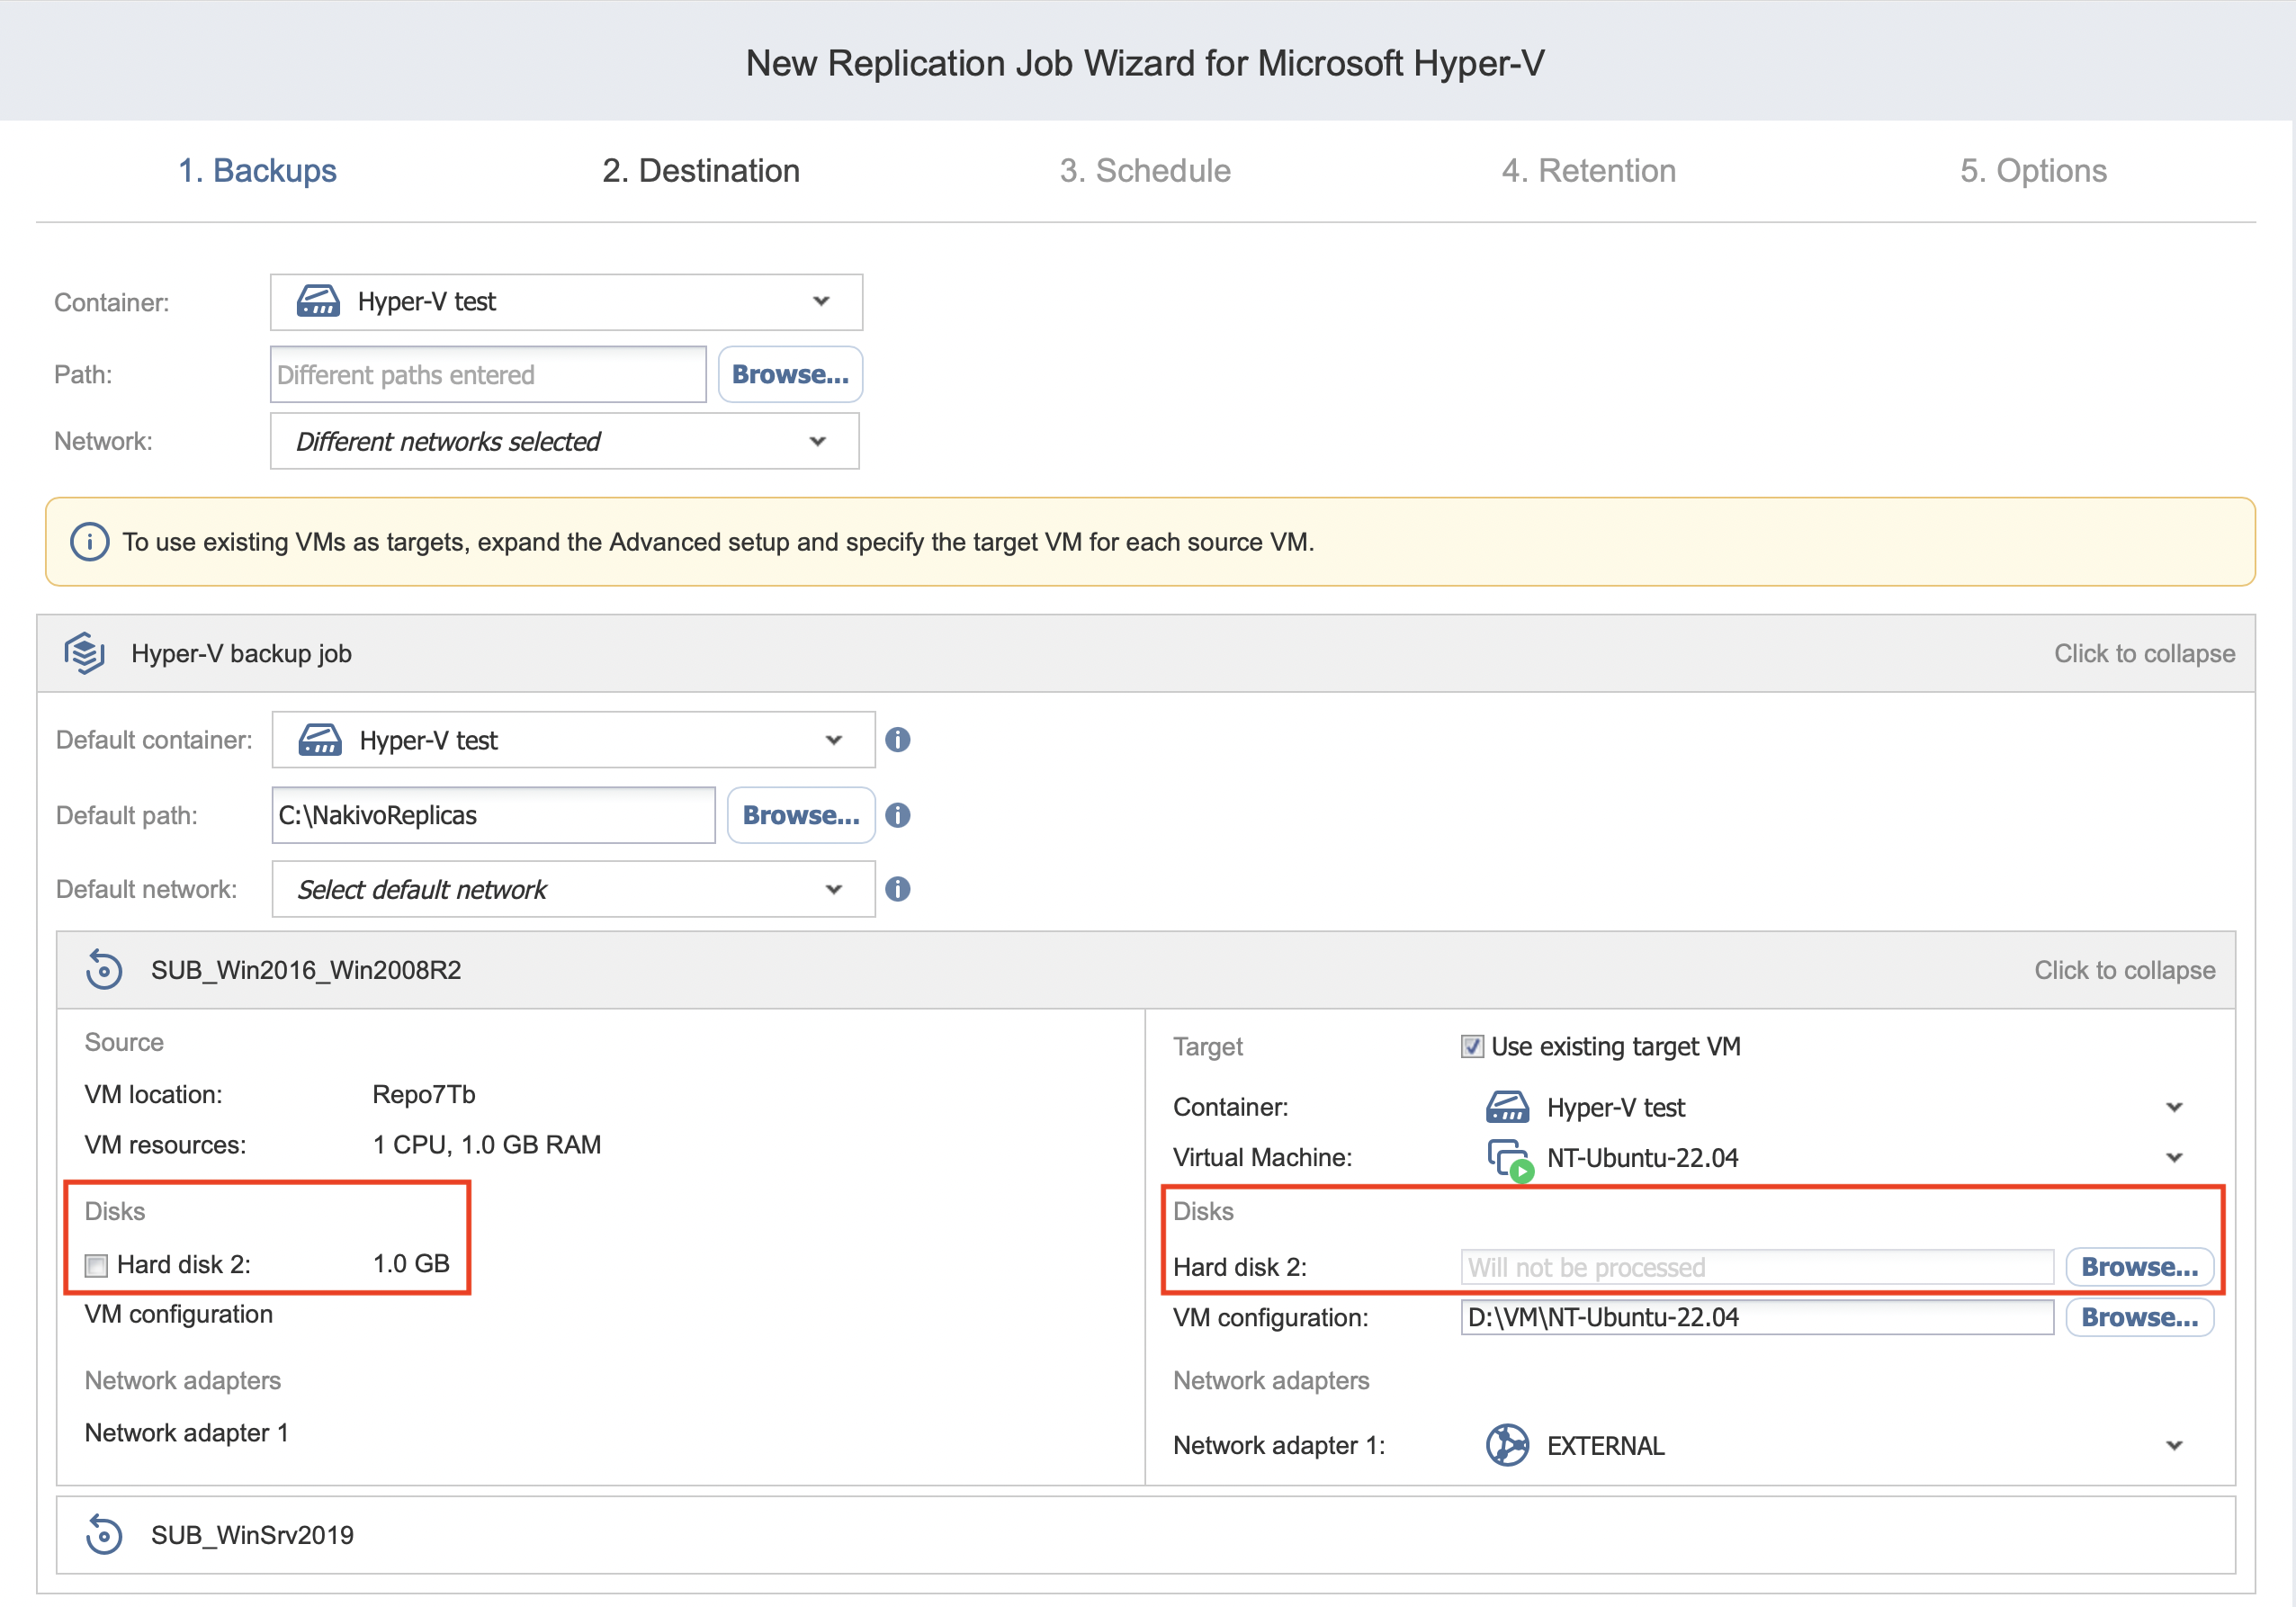Check the Hard disk 2 checkbox
Viewport: 2296px width, 1607px height.
click(x=97, y=1265)
